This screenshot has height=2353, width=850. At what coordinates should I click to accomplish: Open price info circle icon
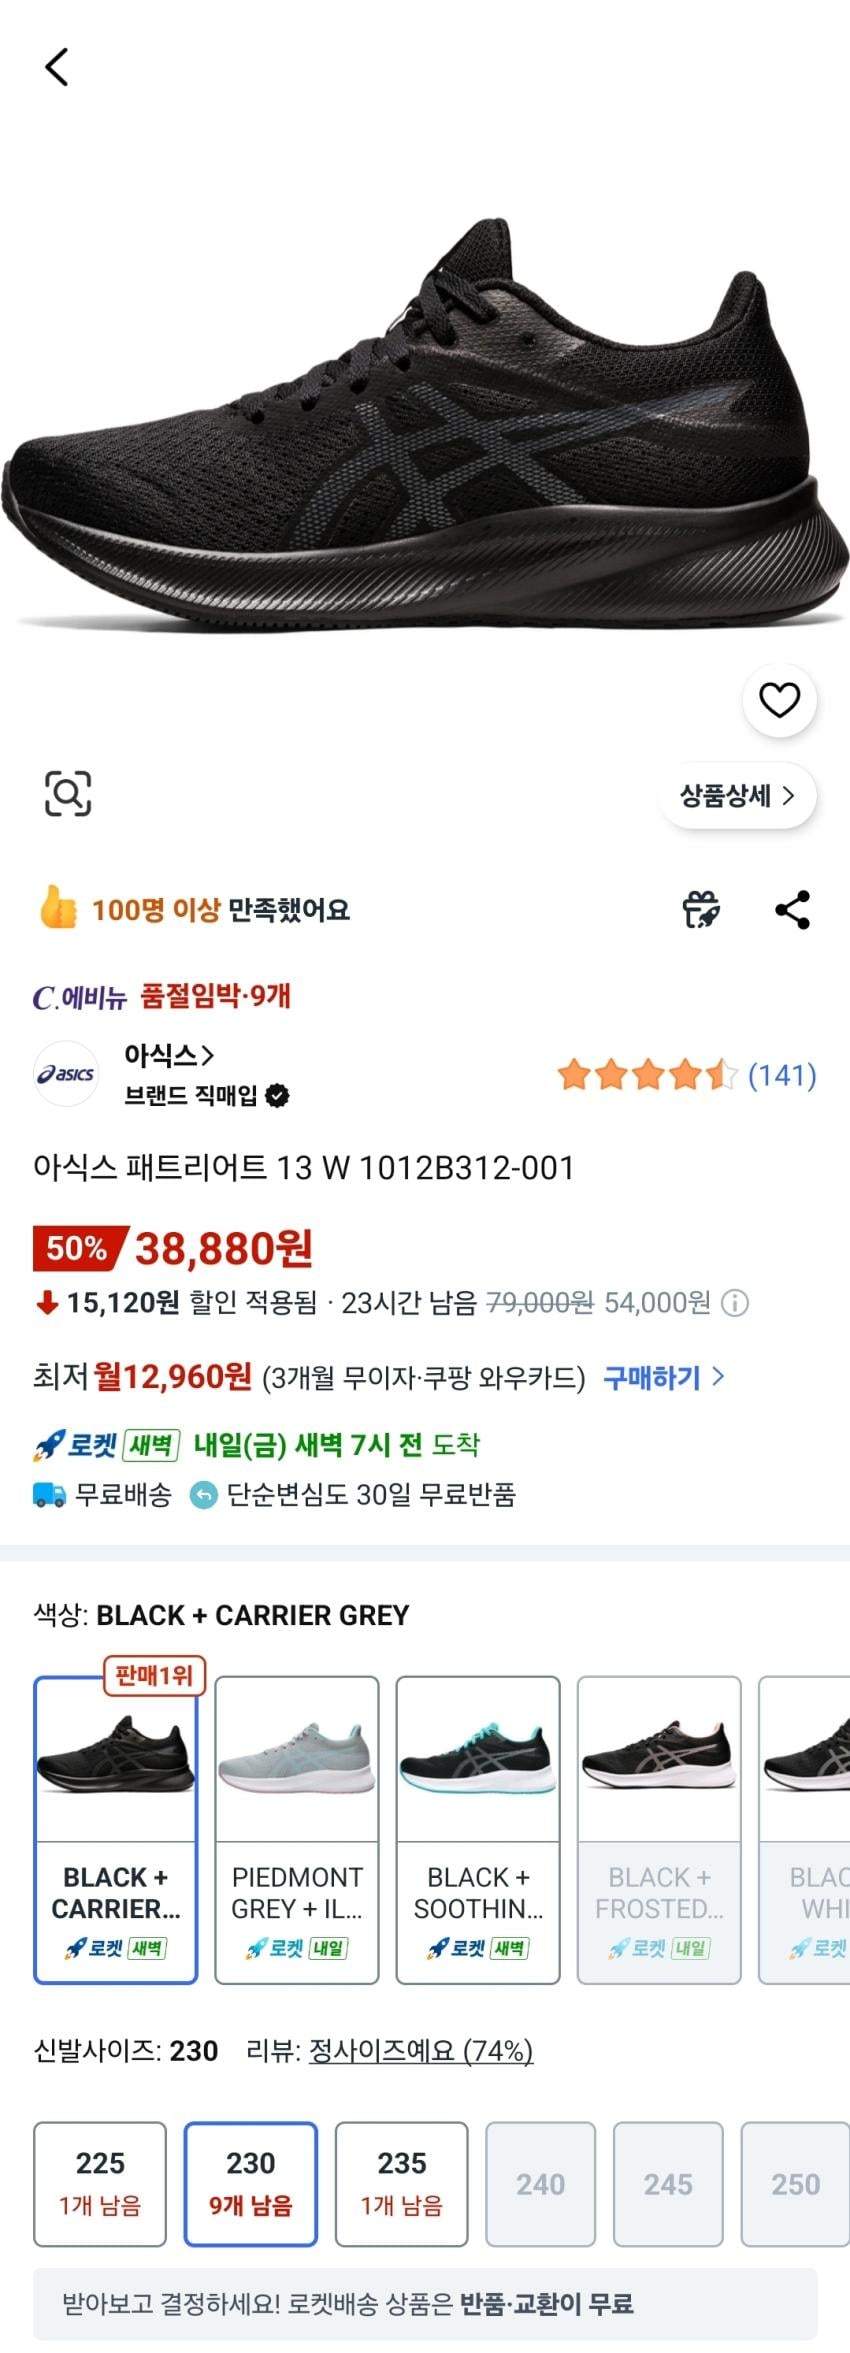[735, 1303]
